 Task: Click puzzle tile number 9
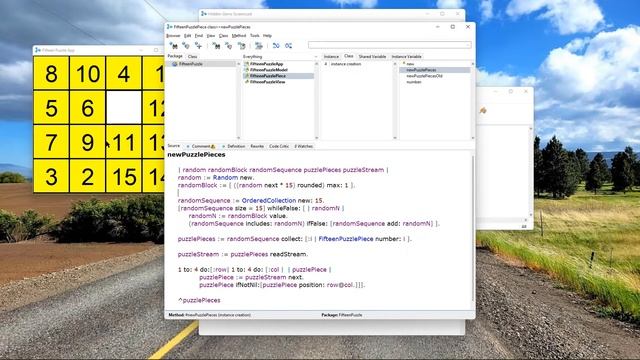pyautogui.click(x=87, y=142)
